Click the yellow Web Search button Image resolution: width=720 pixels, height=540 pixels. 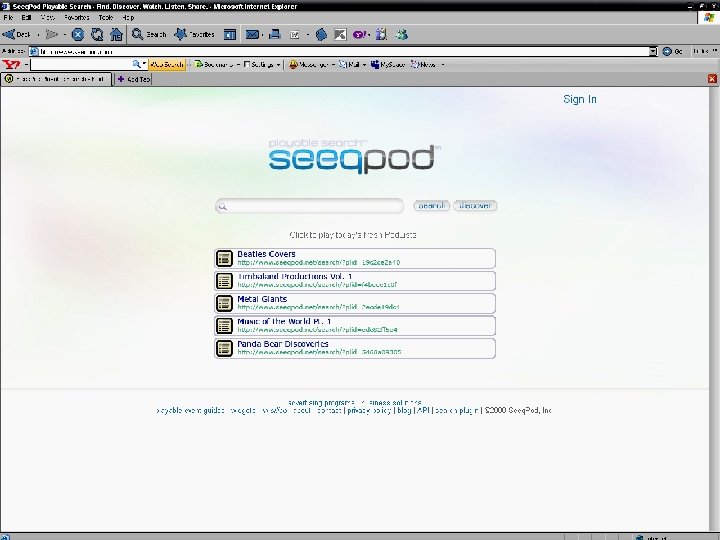pyautogui.click(x=167, y=65)
